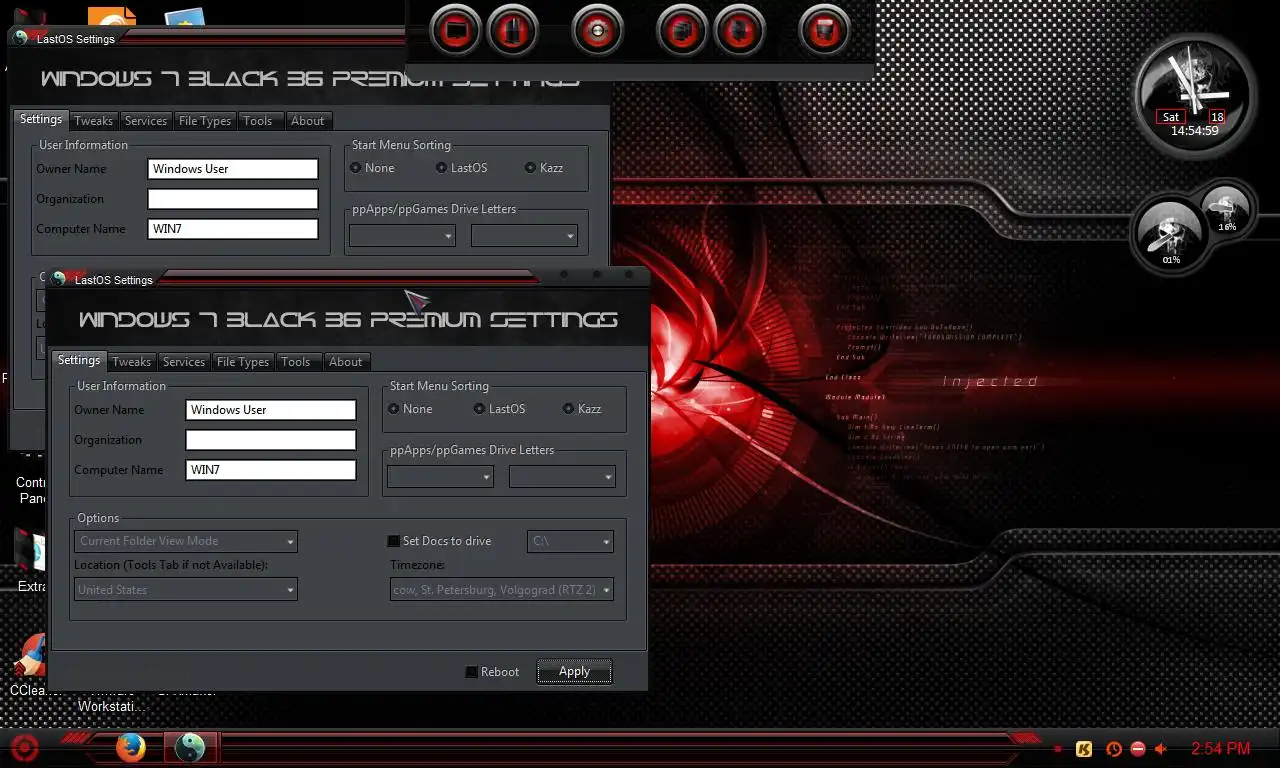Open the Timezone dropdown showing Volgograd
The height and width of the screenshot is (768, 1280).
pyautogui.click(x=501, y=590)
